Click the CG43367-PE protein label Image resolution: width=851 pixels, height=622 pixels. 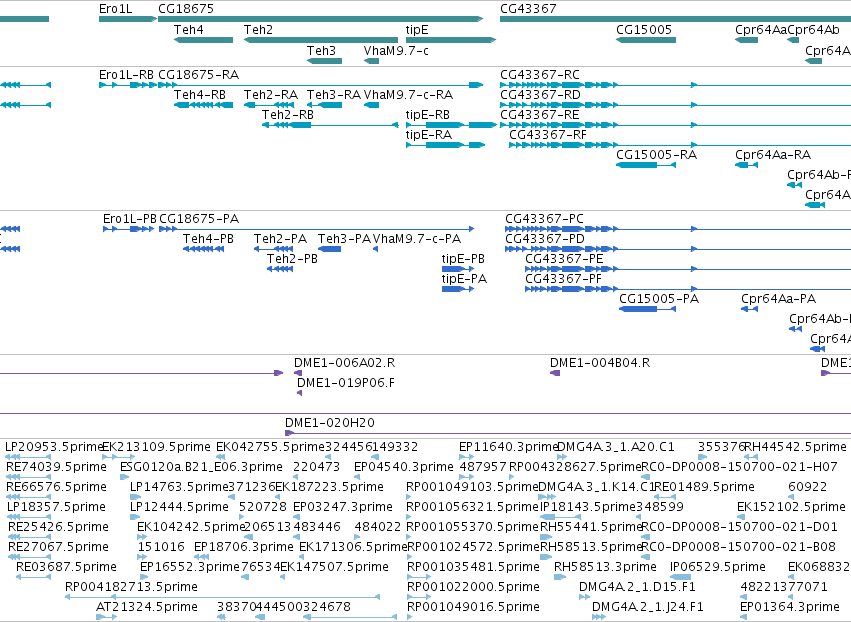[564, 259]
